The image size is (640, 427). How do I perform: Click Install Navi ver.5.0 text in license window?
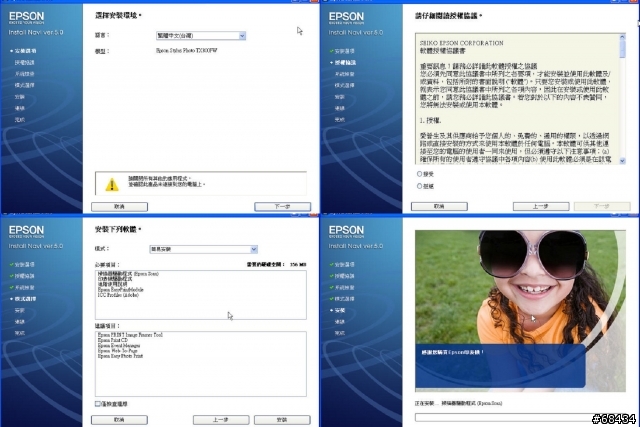tap(356, 32)
